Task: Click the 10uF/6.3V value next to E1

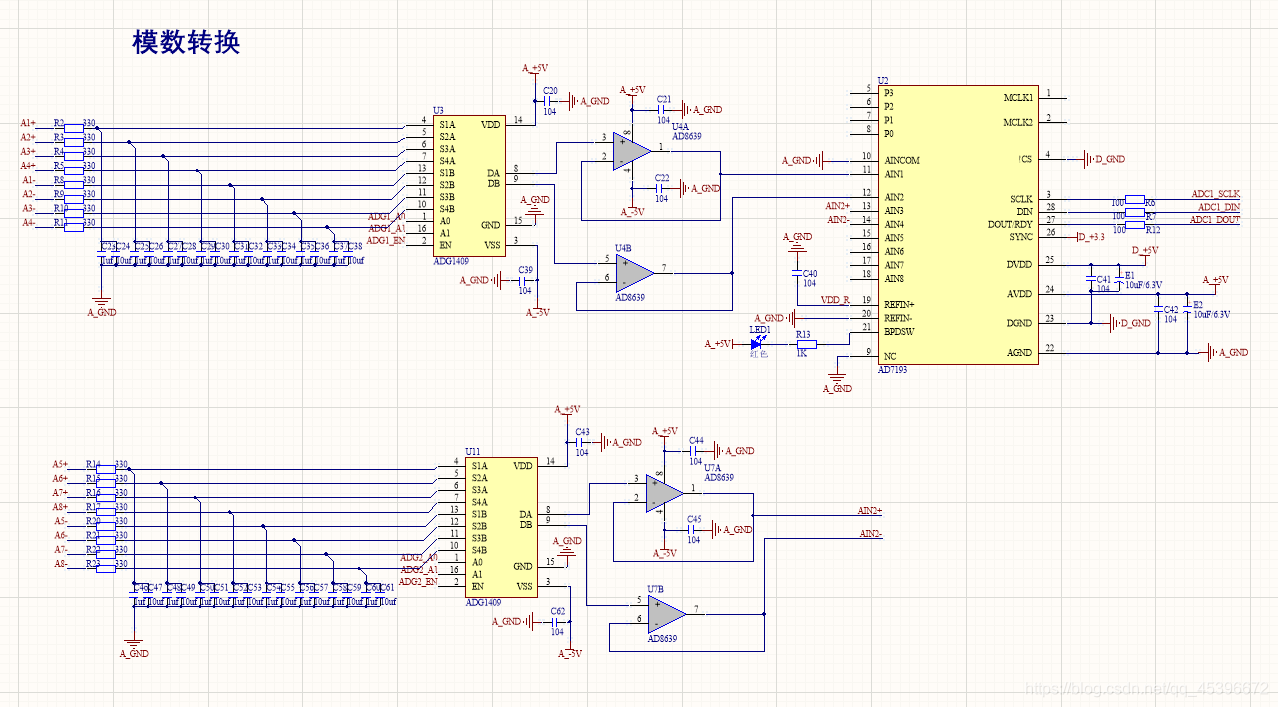Action: tap(1145, 285)
